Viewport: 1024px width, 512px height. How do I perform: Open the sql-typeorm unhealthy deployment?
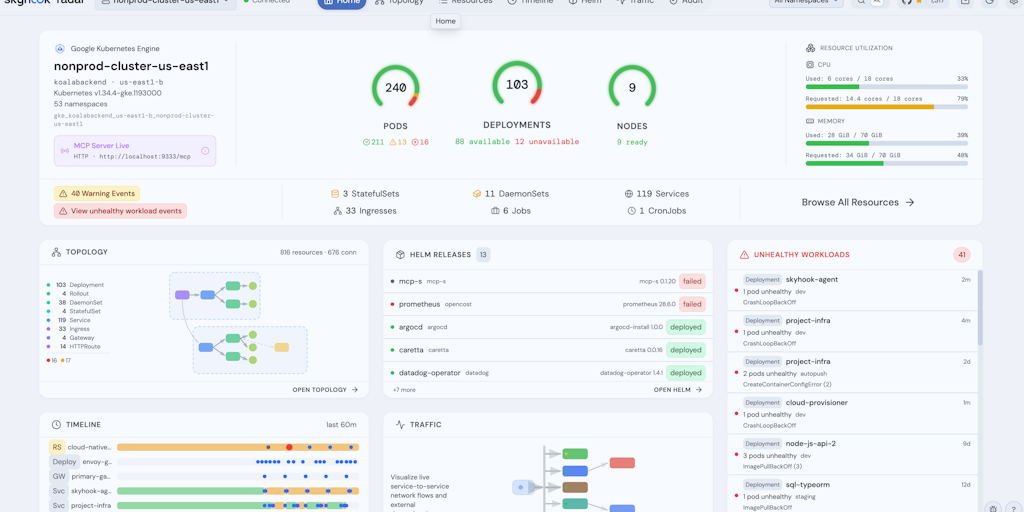pyautogui.click(x=852, y=494)
